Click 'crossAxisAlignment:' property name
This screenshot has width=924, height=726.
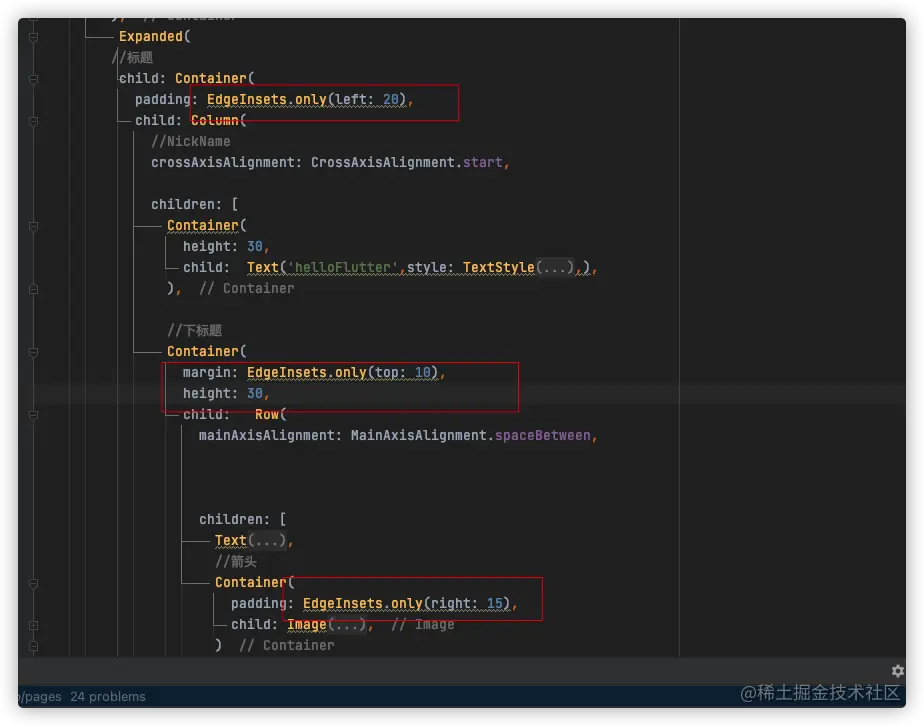[226, 163]
